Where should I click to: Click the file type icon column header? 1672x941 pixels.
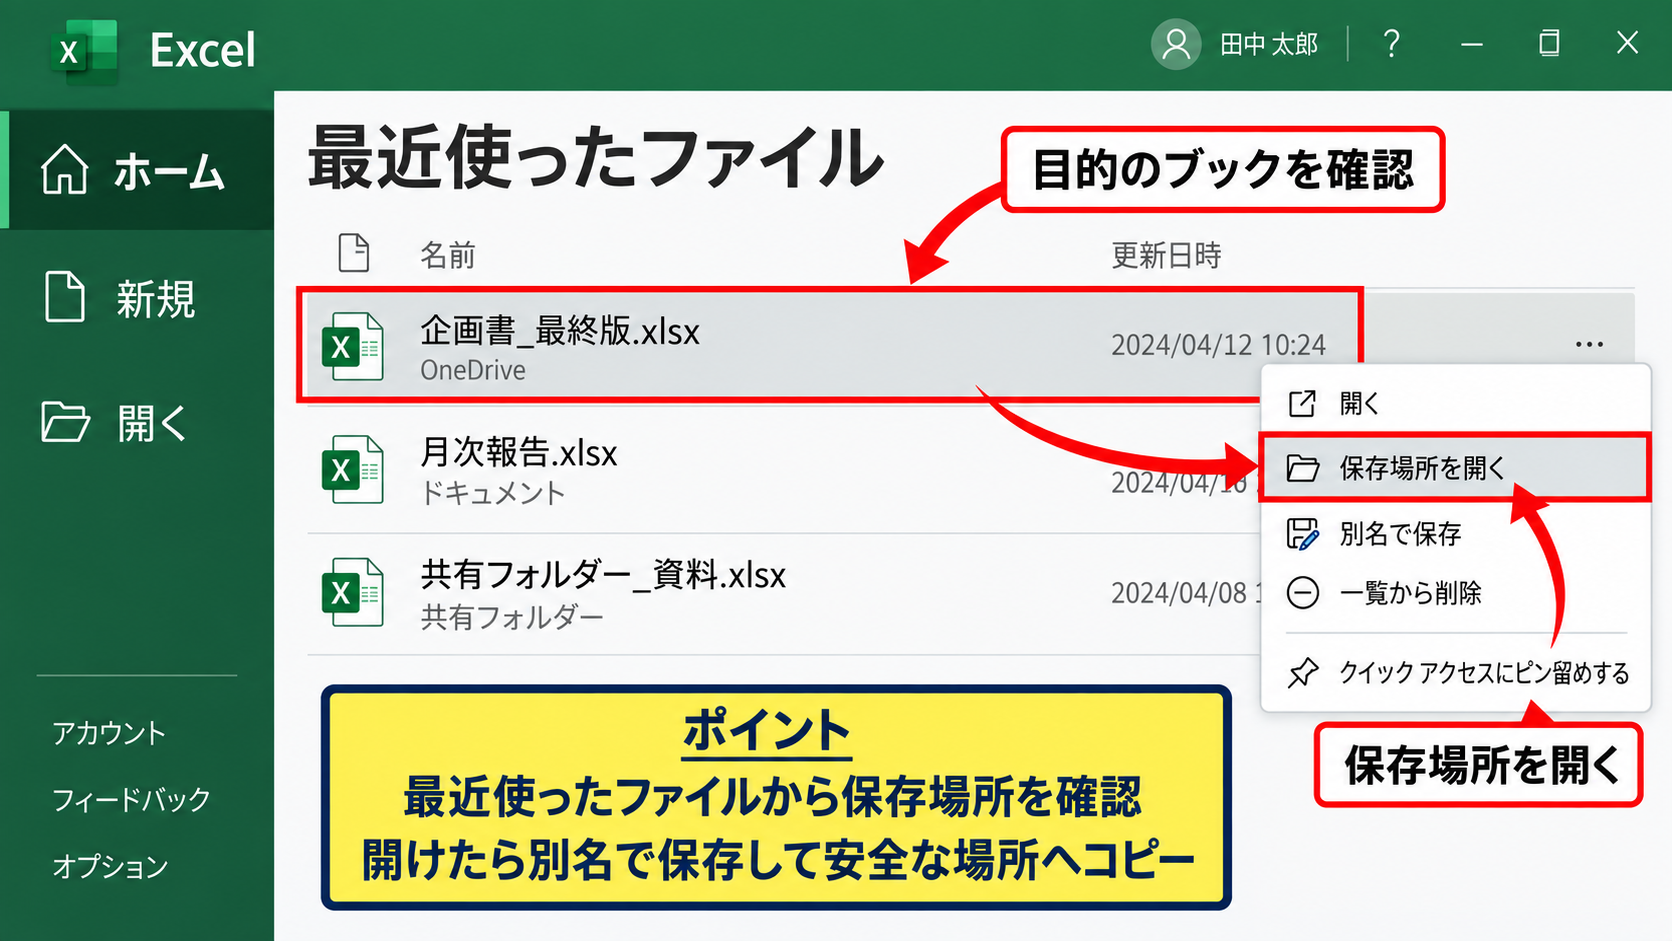click(354, 253)
